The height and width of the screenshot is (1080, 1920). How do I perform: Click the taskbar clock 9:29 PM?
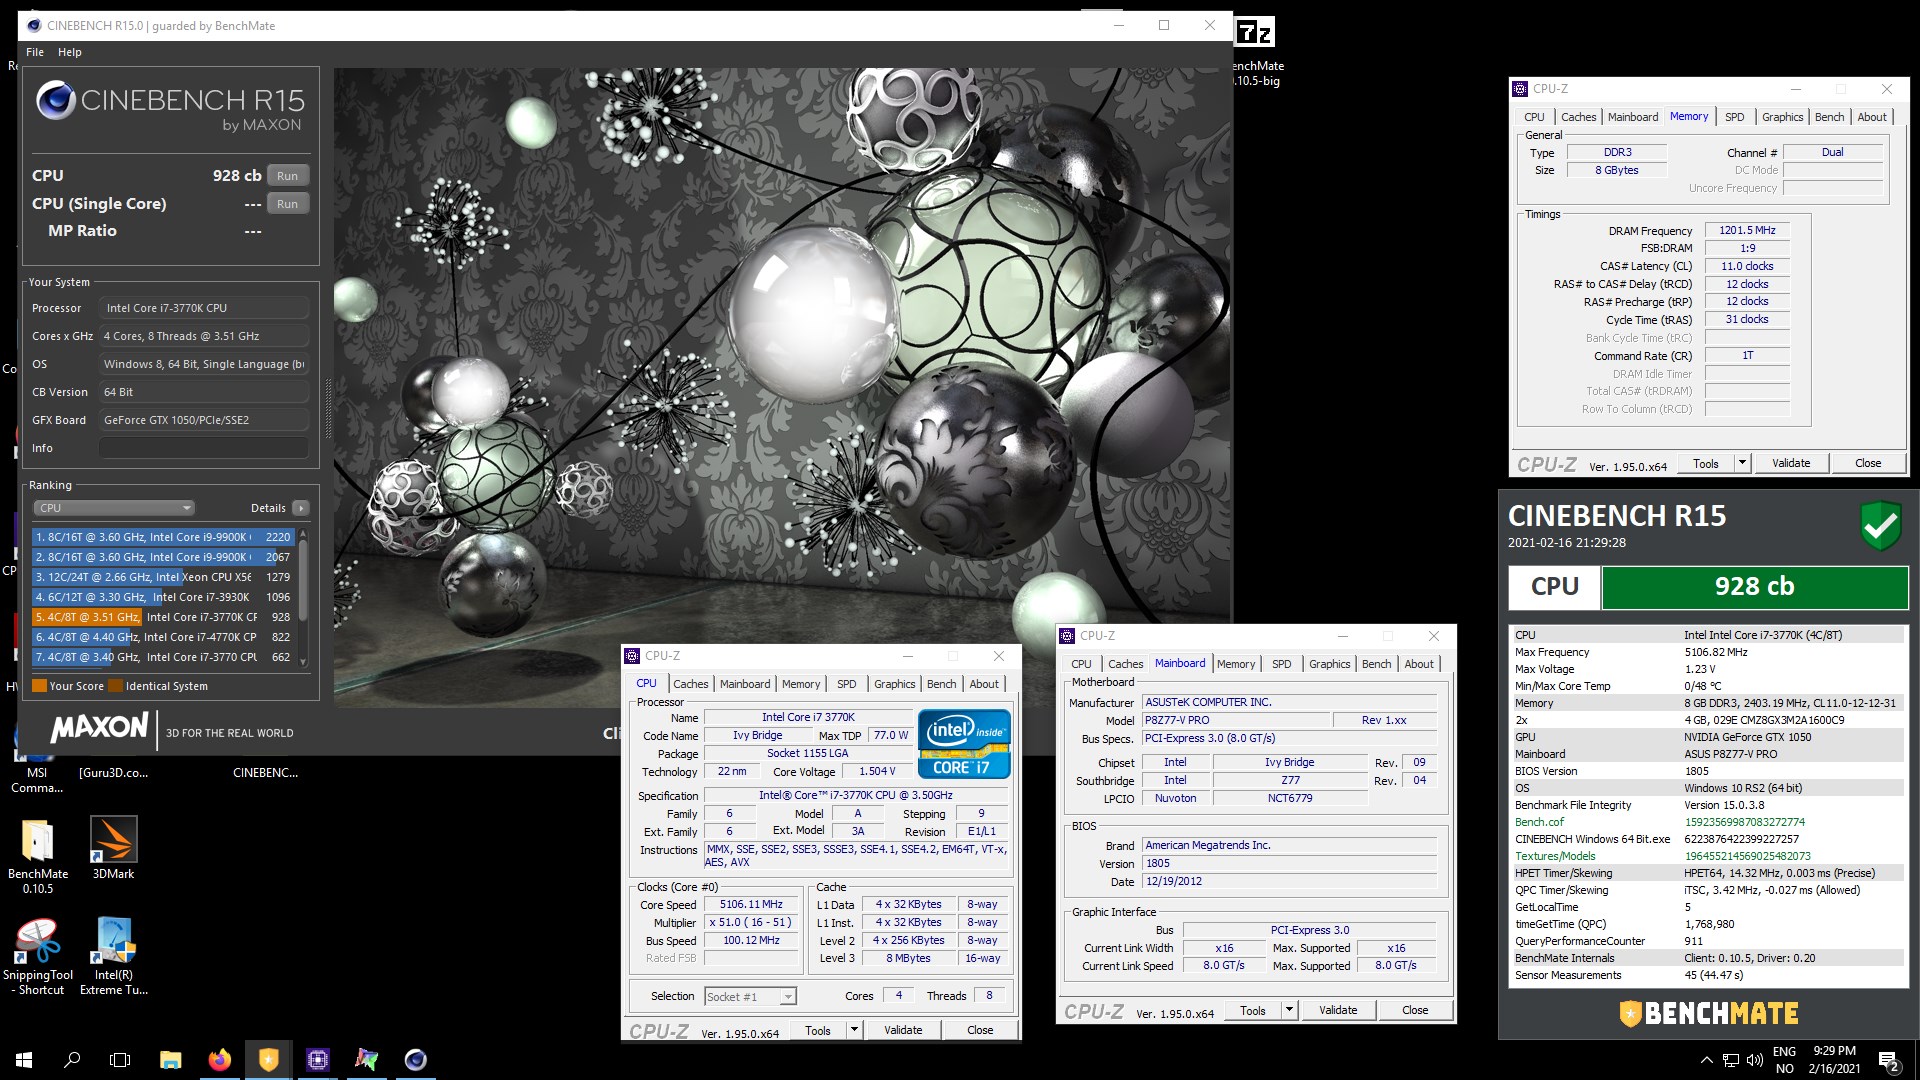1834,1051
